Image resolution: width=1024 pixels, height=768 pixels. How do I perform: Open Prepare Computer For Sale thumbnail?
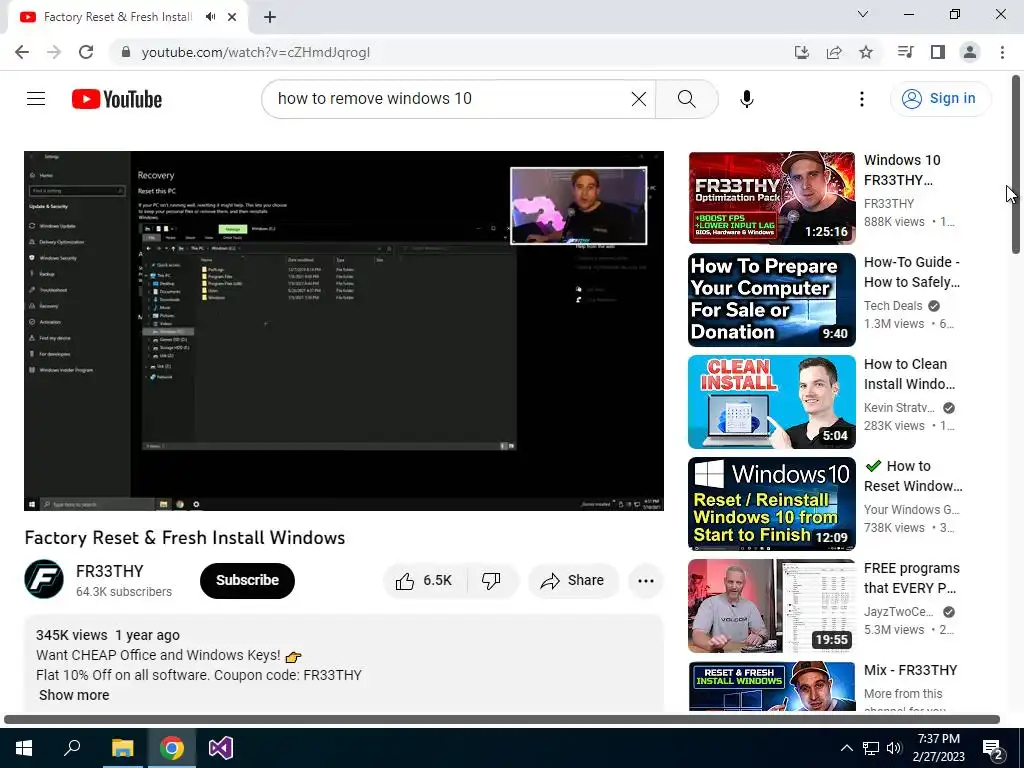[771, 300]
